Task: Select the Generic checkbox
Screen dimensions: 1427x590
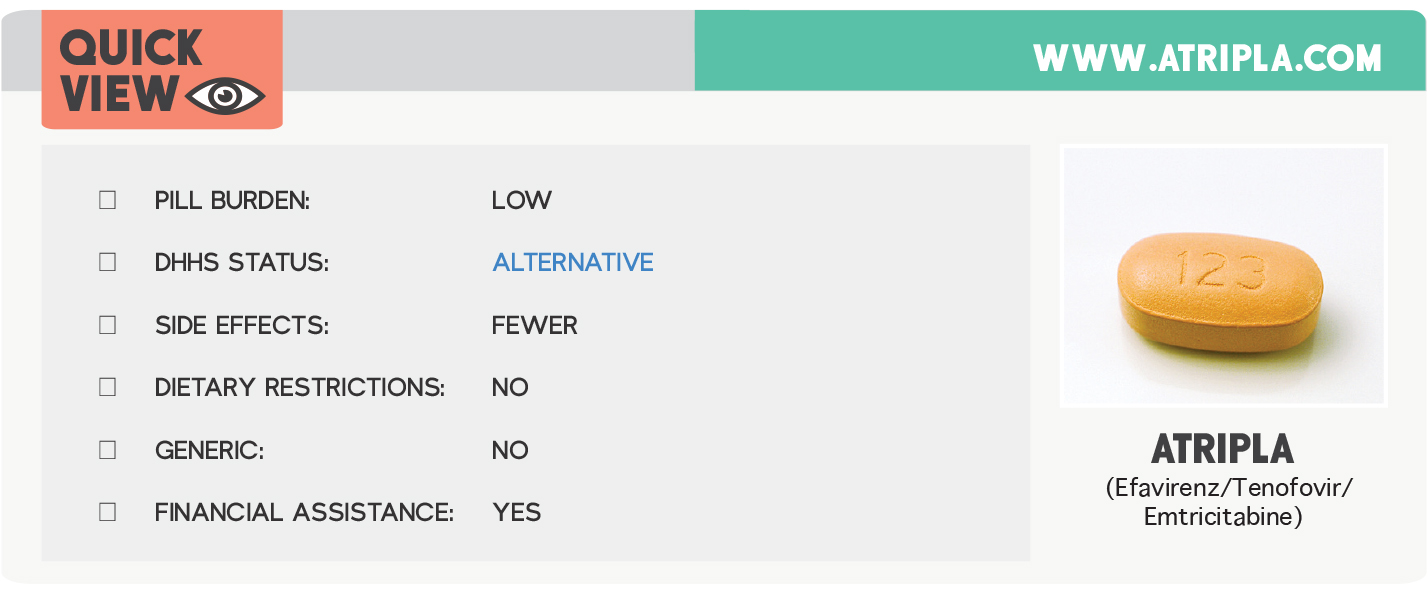Action: pos(108,450)
